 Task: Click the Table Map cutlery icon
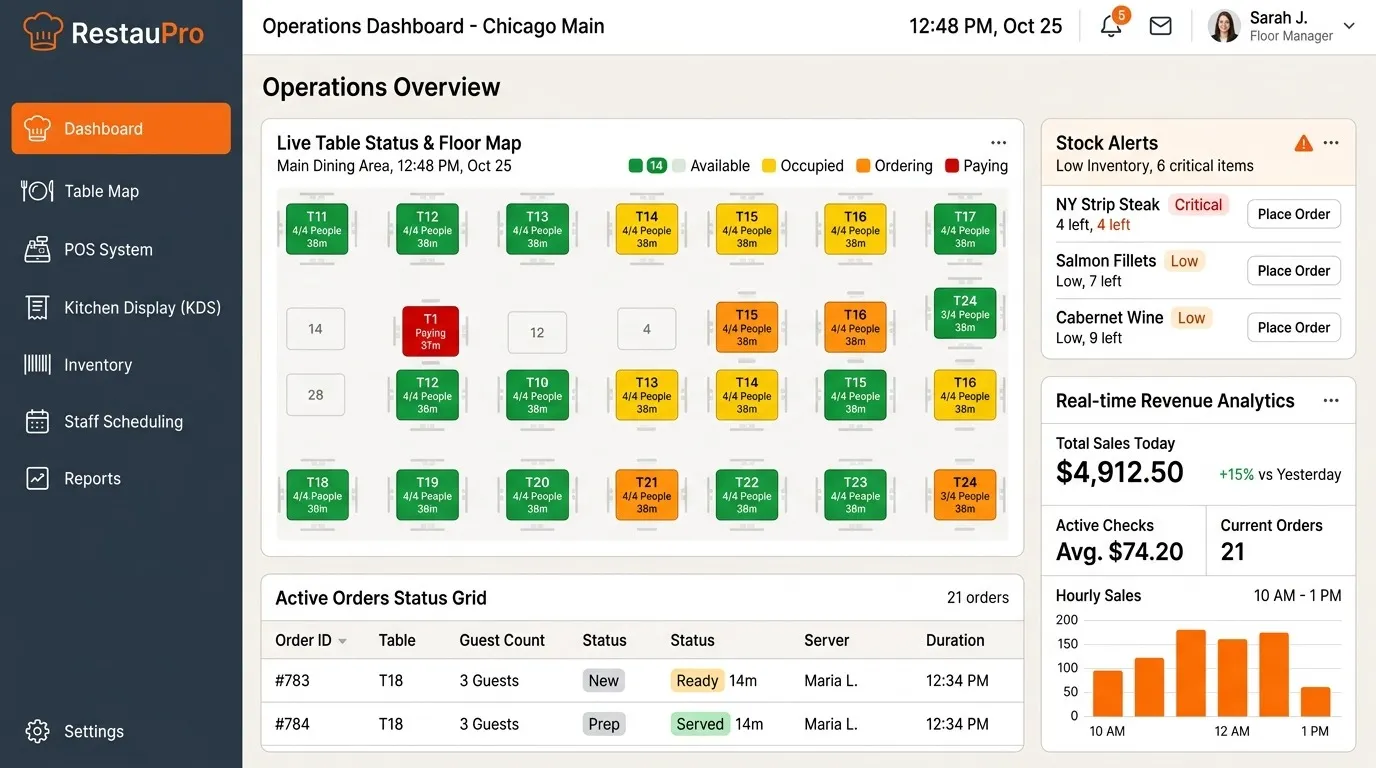(37, 190)
